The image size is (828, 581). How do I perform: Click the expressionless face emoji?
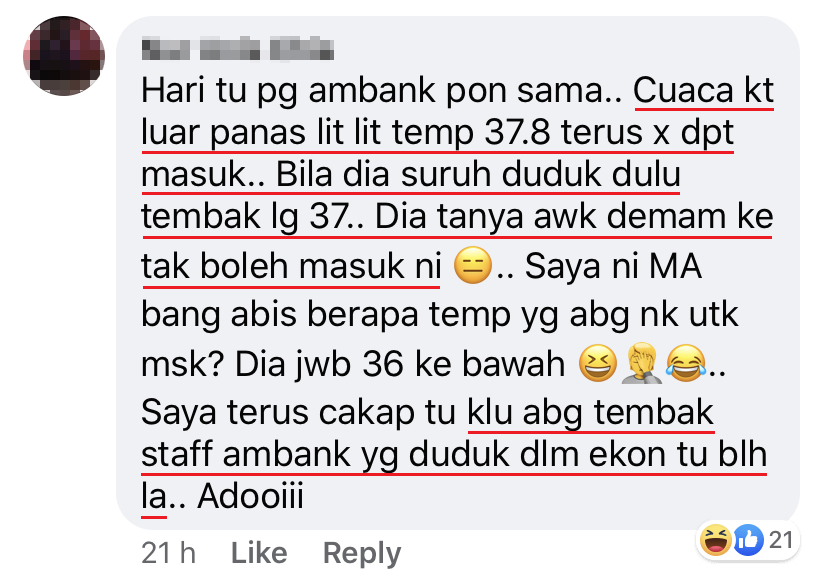(473, 265)
